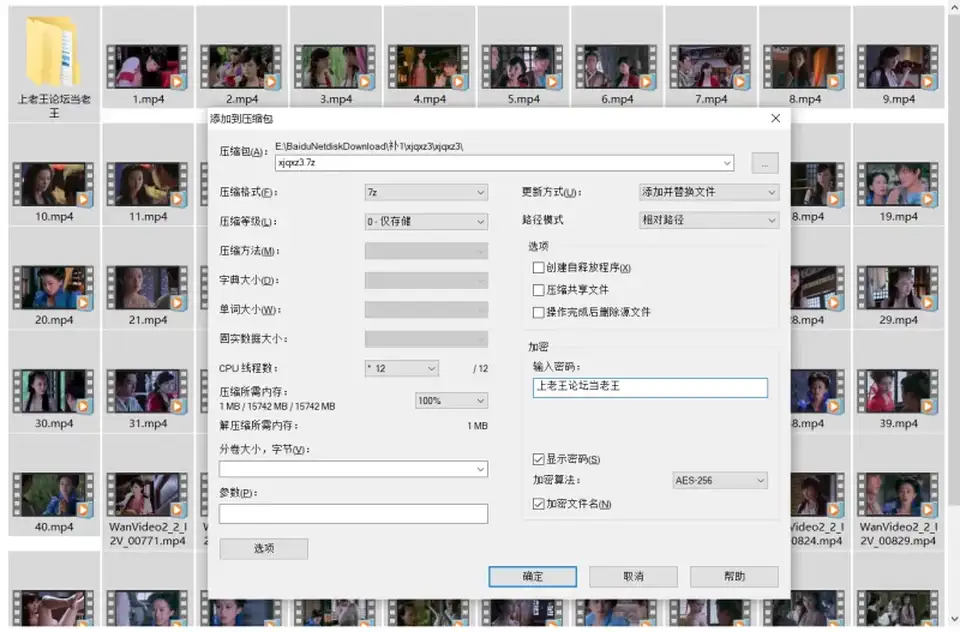This screenshot has height=632, width=960.
Task: Select the 30.mp4 video file icon
Action: (x=54, y=392)
